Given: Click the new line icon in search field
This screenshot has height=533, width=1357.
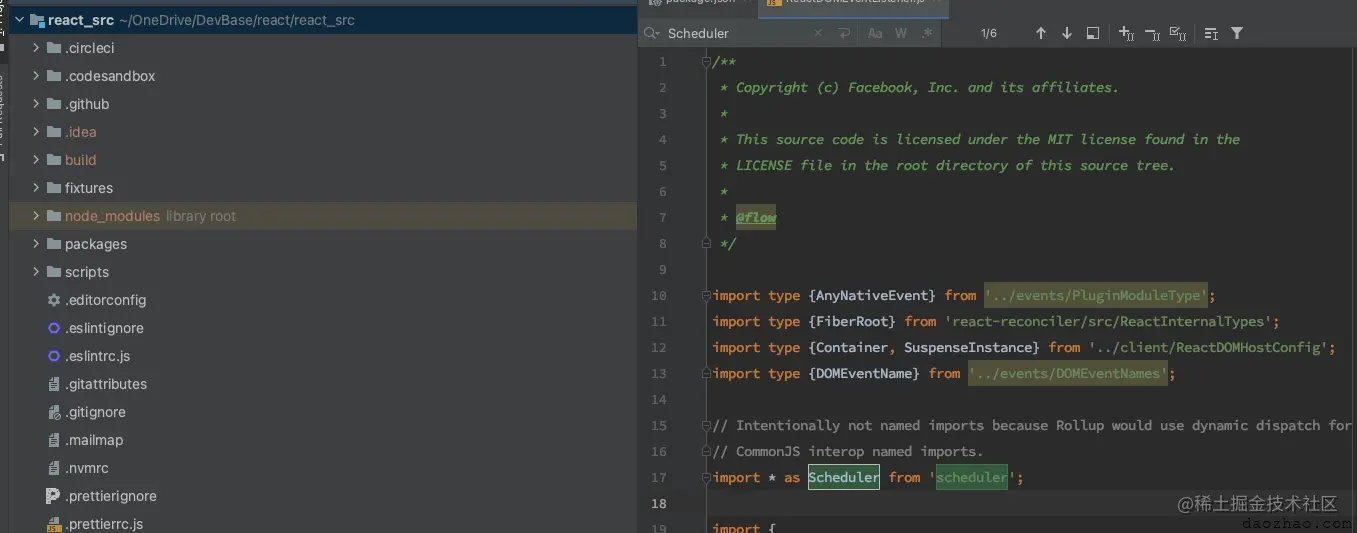Looking at the screenshot, I should (844, 33).
